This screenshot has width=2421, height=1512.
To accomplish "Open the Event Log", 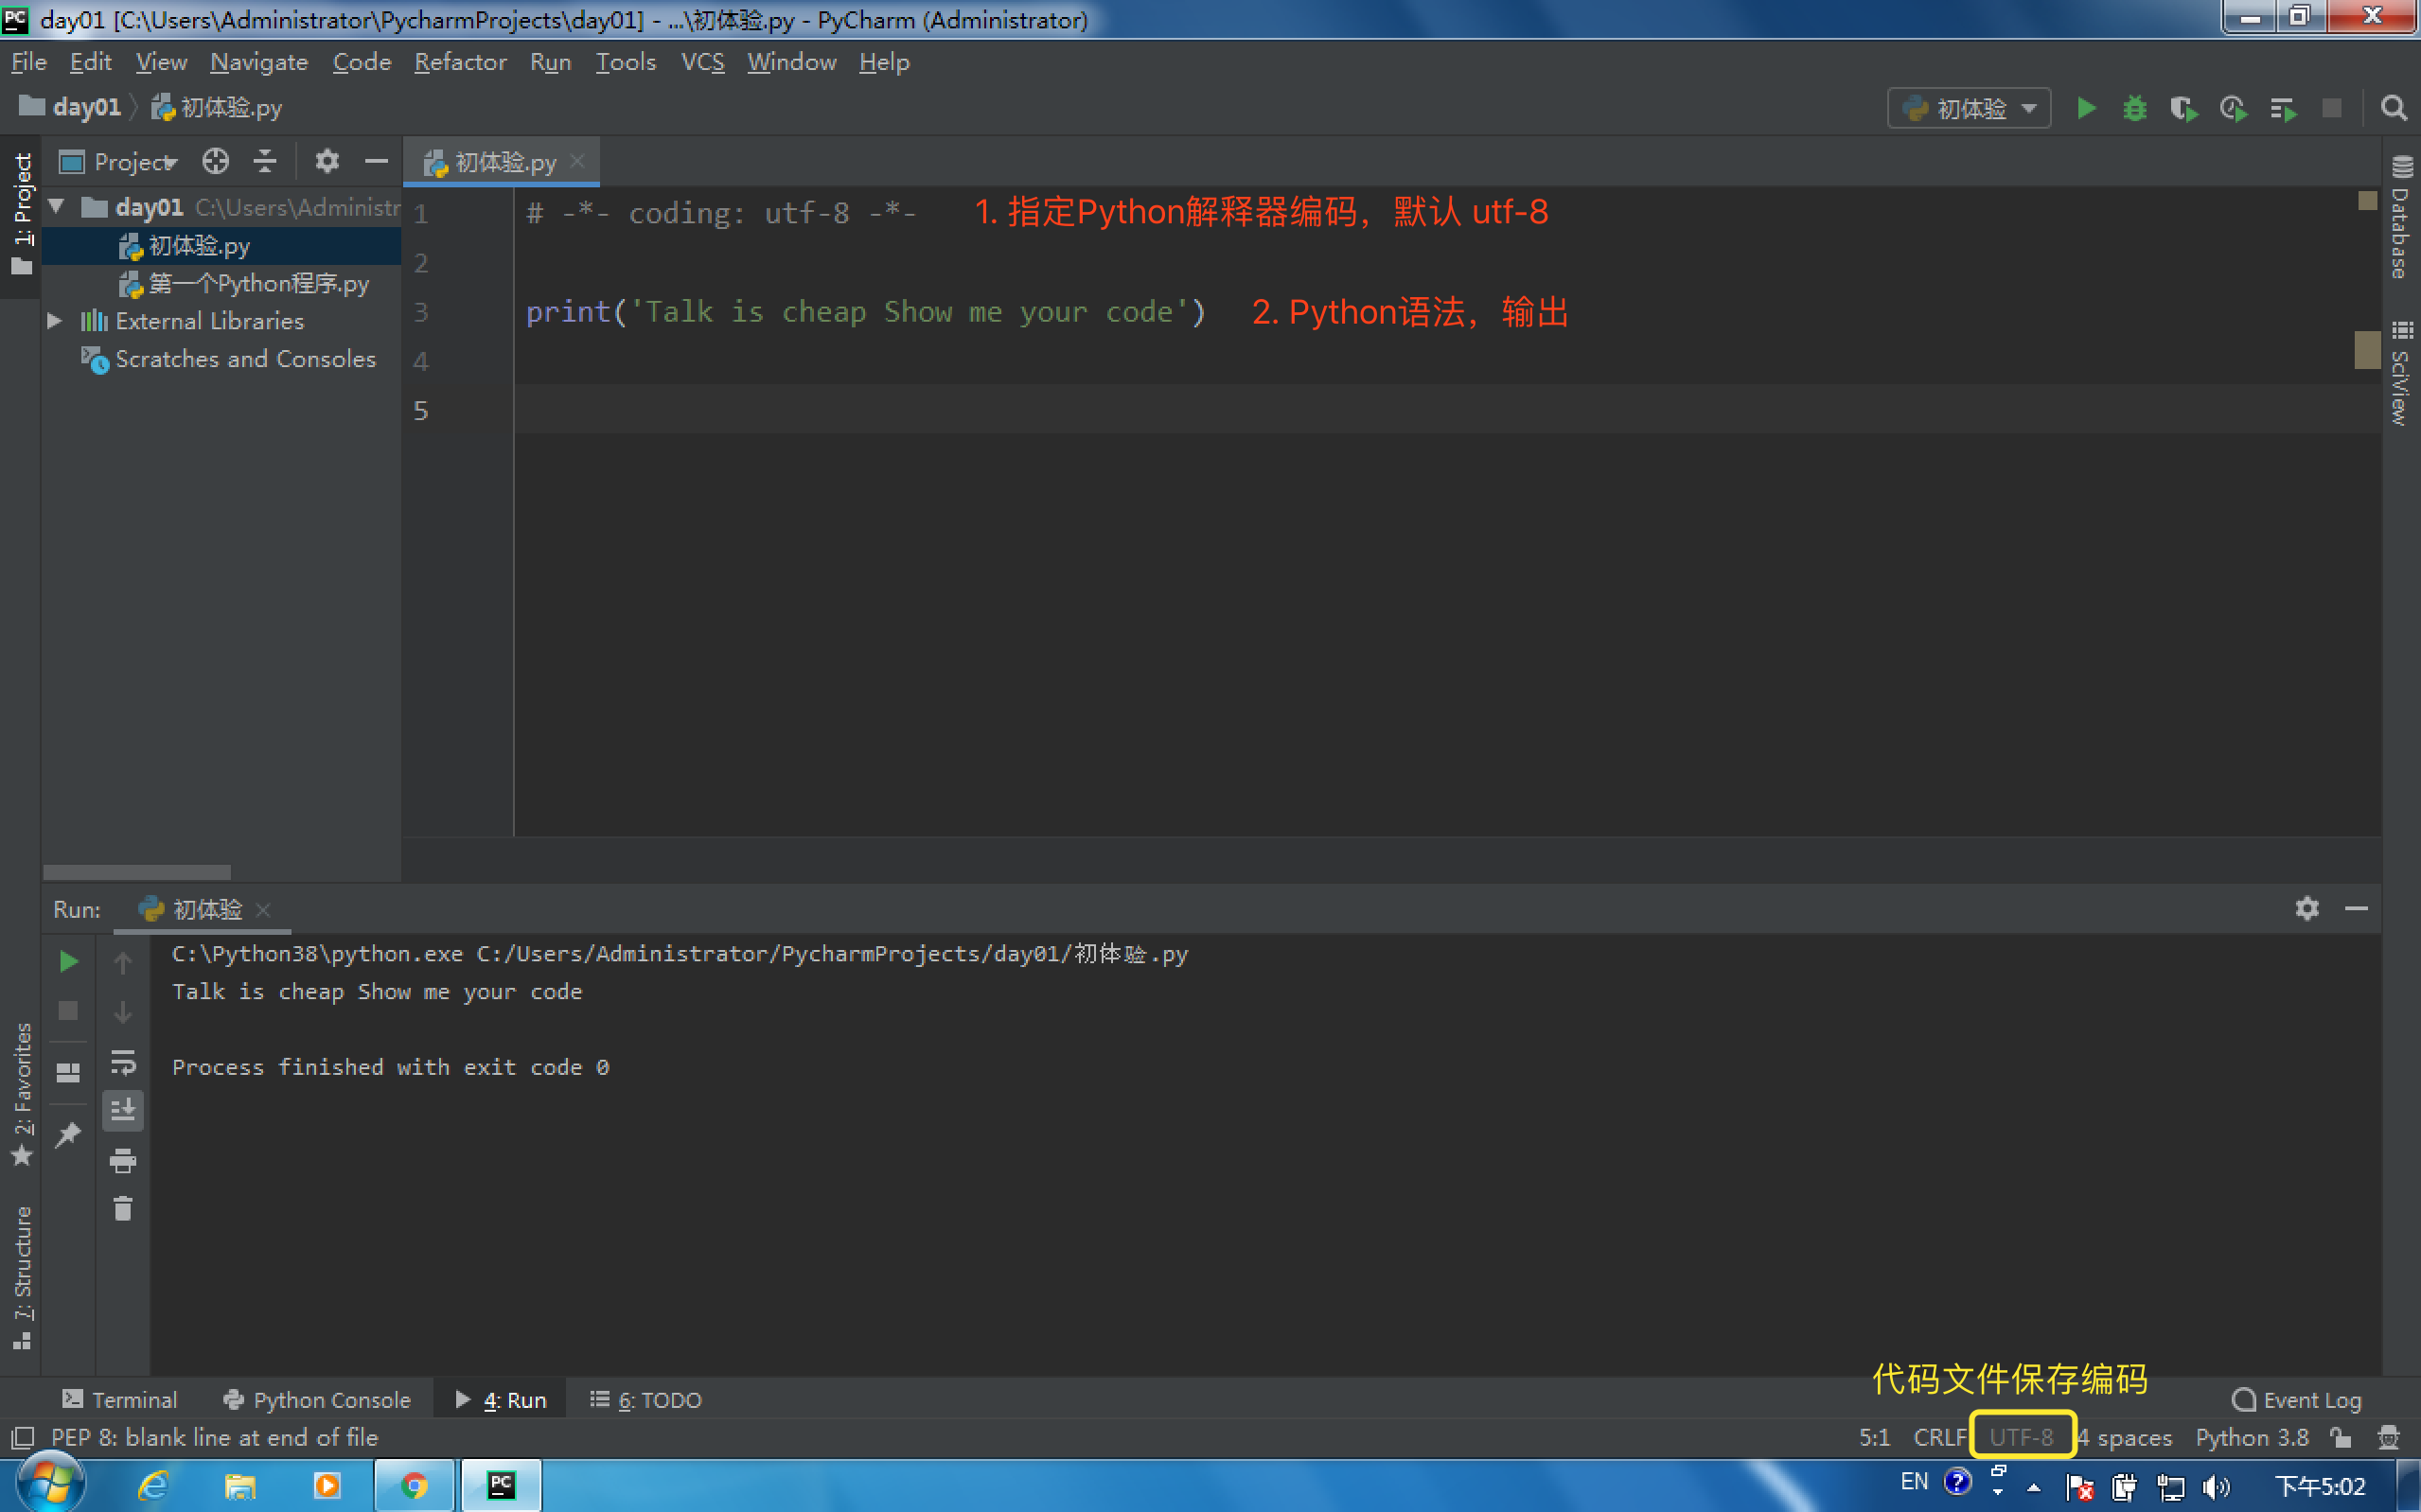I will (2296, 1399).
